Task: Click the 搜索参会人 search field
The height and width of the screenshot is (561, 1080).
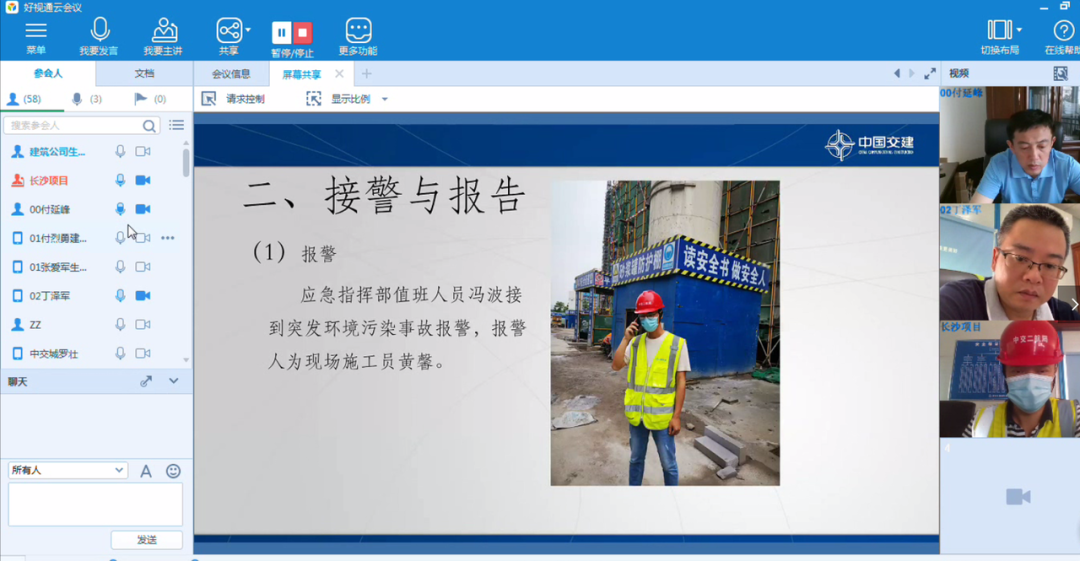Action: [75, 126]
